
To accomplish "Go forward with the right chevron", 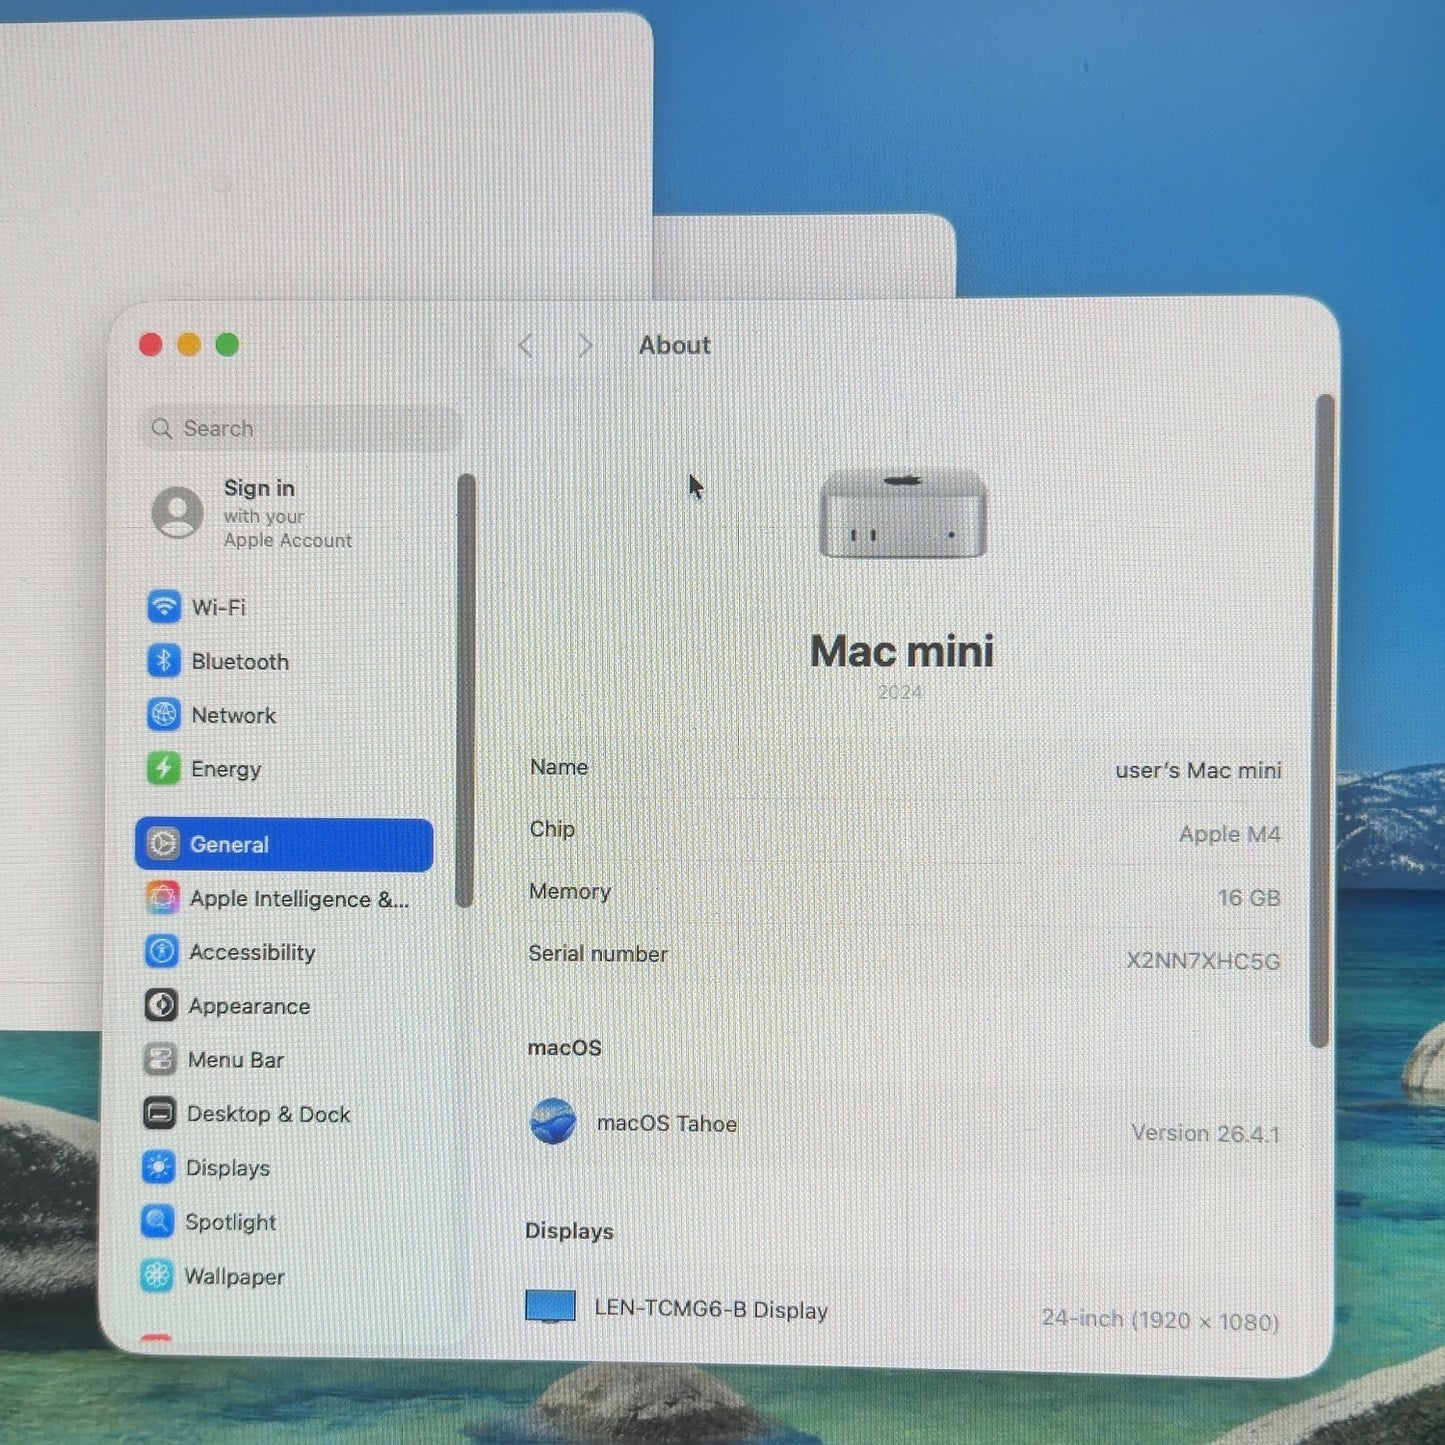I will pos(586,346).
